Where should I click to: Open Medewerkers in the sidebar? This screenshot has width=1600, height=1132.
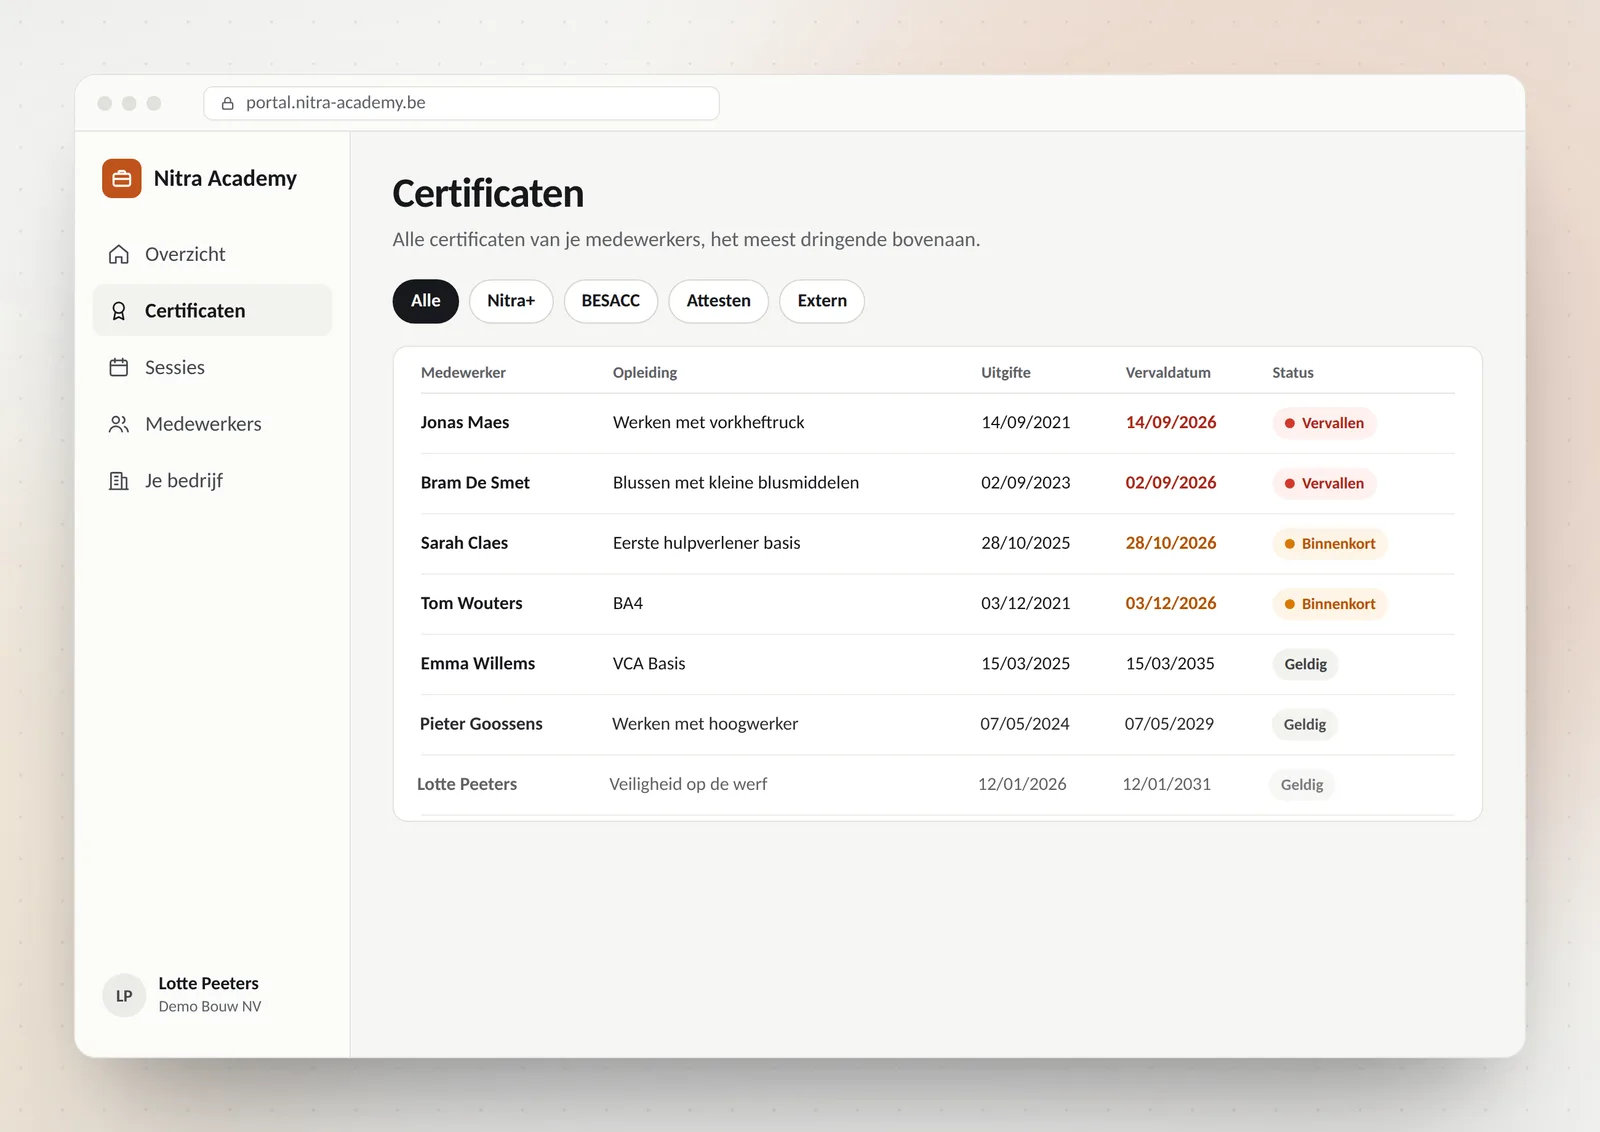212,424
